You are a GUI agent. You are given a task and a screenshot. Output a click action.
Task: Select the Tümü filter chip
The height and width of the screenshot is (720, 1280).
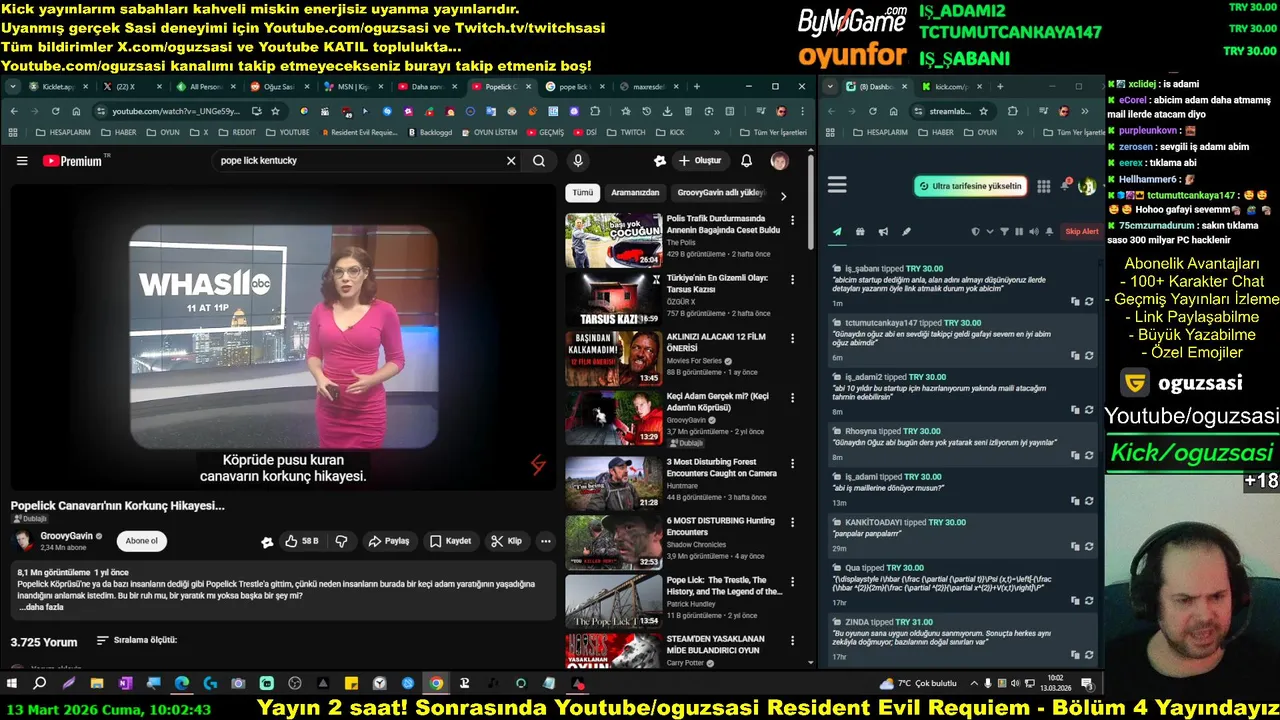(583, 193)
